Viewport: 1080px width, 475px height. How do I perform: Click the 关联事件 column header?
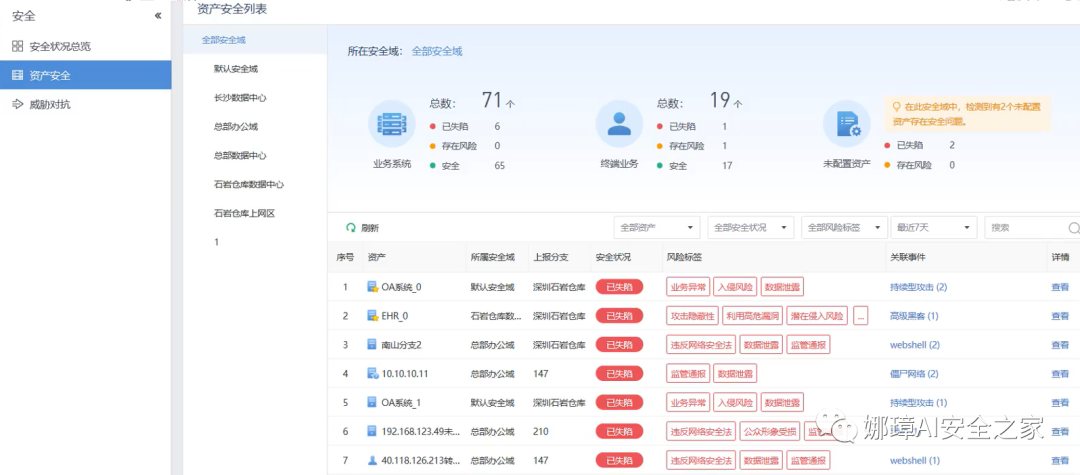tap(908, 257)
